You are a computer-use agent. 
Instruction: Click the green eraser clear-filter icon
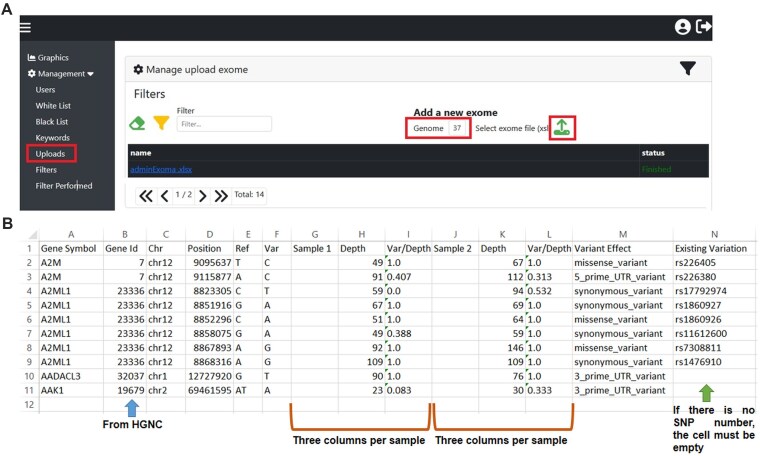coord(137,124)
